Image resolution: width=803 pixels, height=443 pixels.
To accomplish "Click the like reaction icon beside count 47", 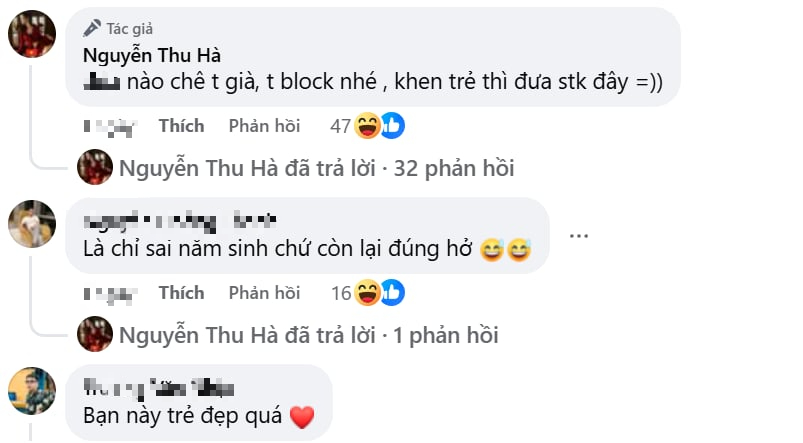I will point(391,126).
